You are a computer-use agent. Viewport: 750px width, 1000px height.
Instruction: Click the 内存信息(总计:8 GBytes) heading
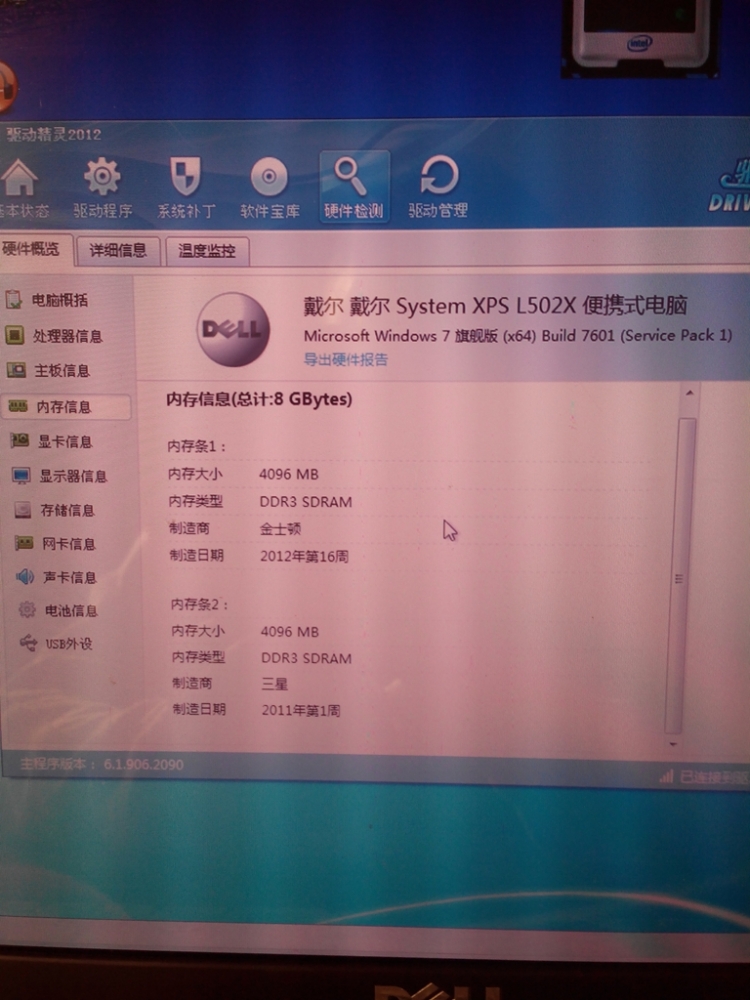(259, 399)
